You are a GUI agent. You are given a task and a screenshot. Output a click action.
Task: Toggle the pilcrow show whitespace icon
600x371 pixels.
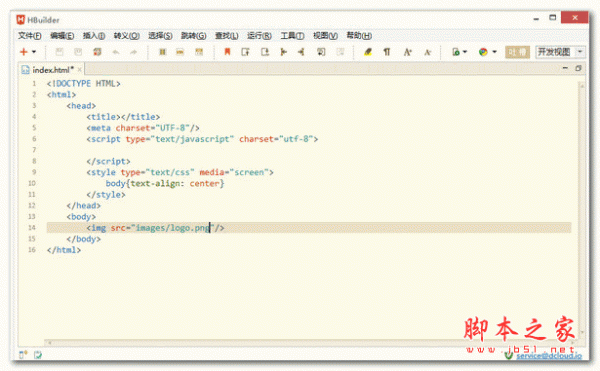(x=387, y=52)
